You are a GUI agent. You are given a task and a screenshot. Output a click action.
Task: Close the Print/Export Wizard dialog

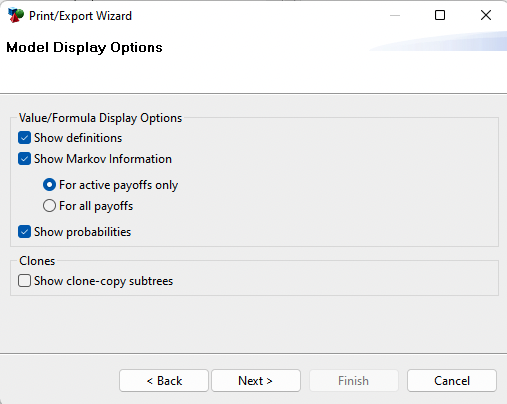point(486,15)
